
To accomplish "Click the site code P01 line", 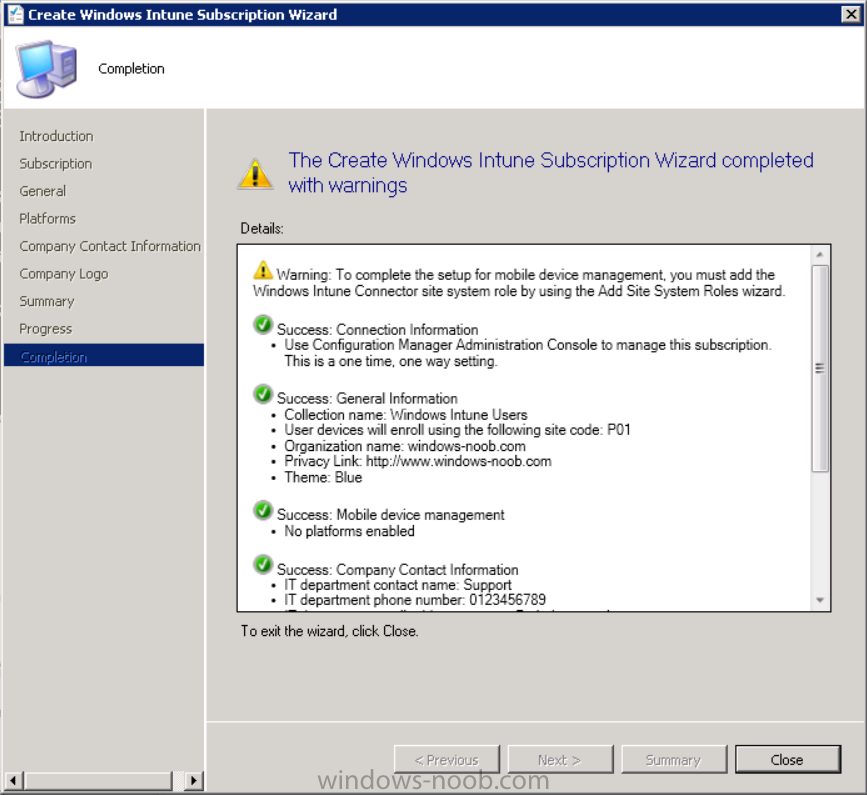I will [457, 430].
